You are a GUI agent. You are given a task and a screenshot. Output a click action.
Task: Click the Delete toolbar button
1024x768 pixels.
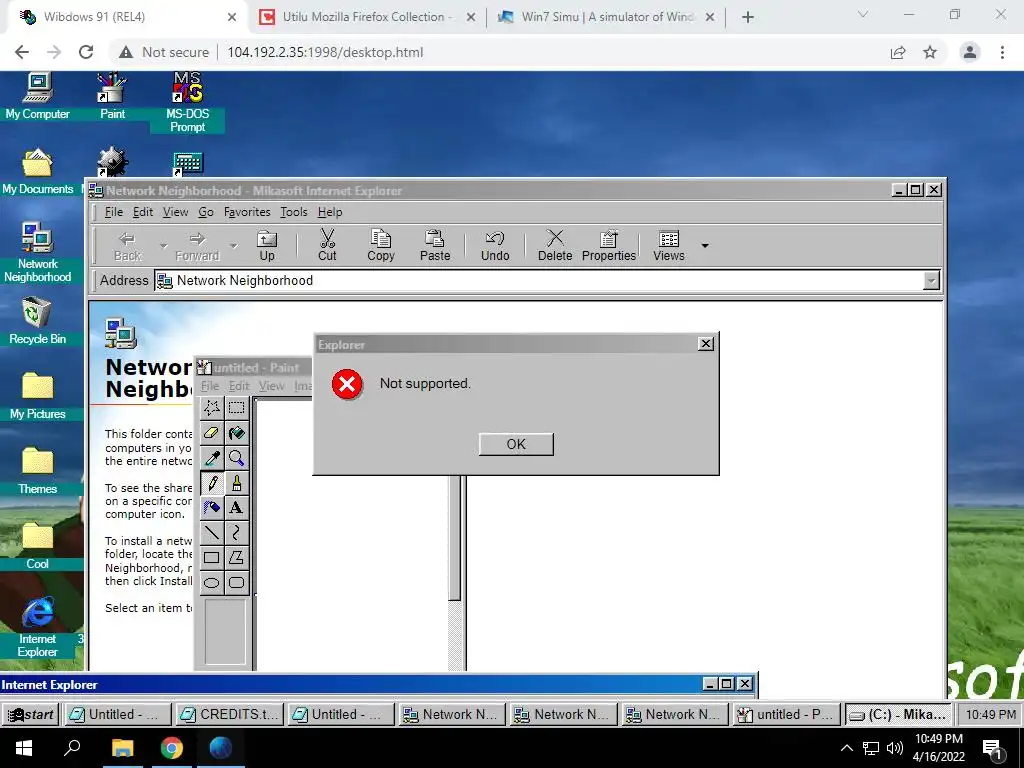555,246
